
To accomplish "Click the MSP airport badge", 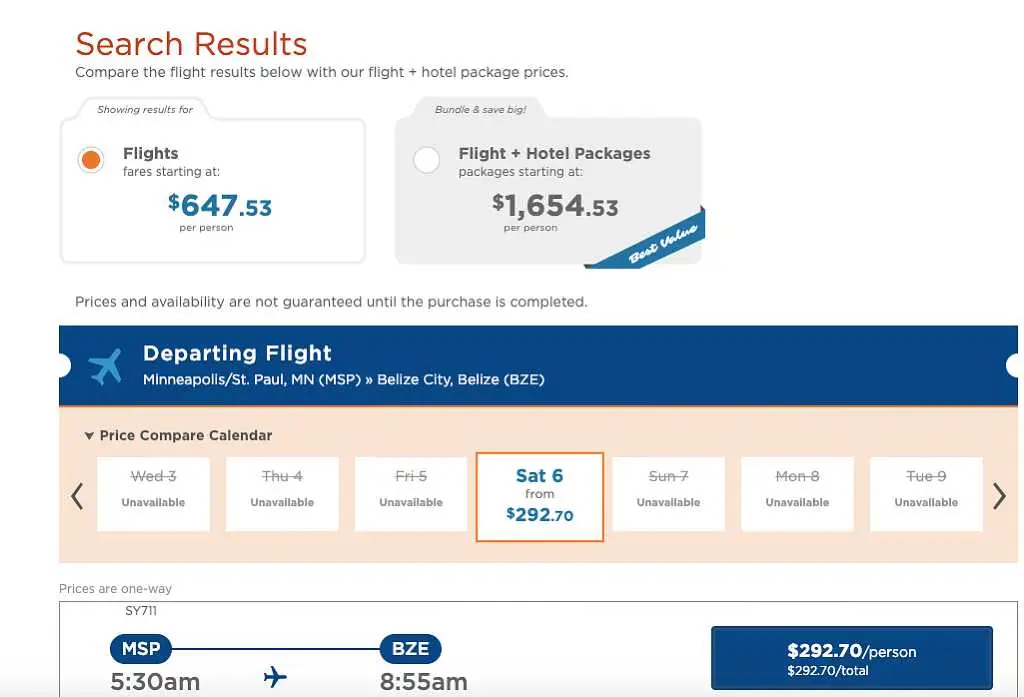I will click(141, 649).
